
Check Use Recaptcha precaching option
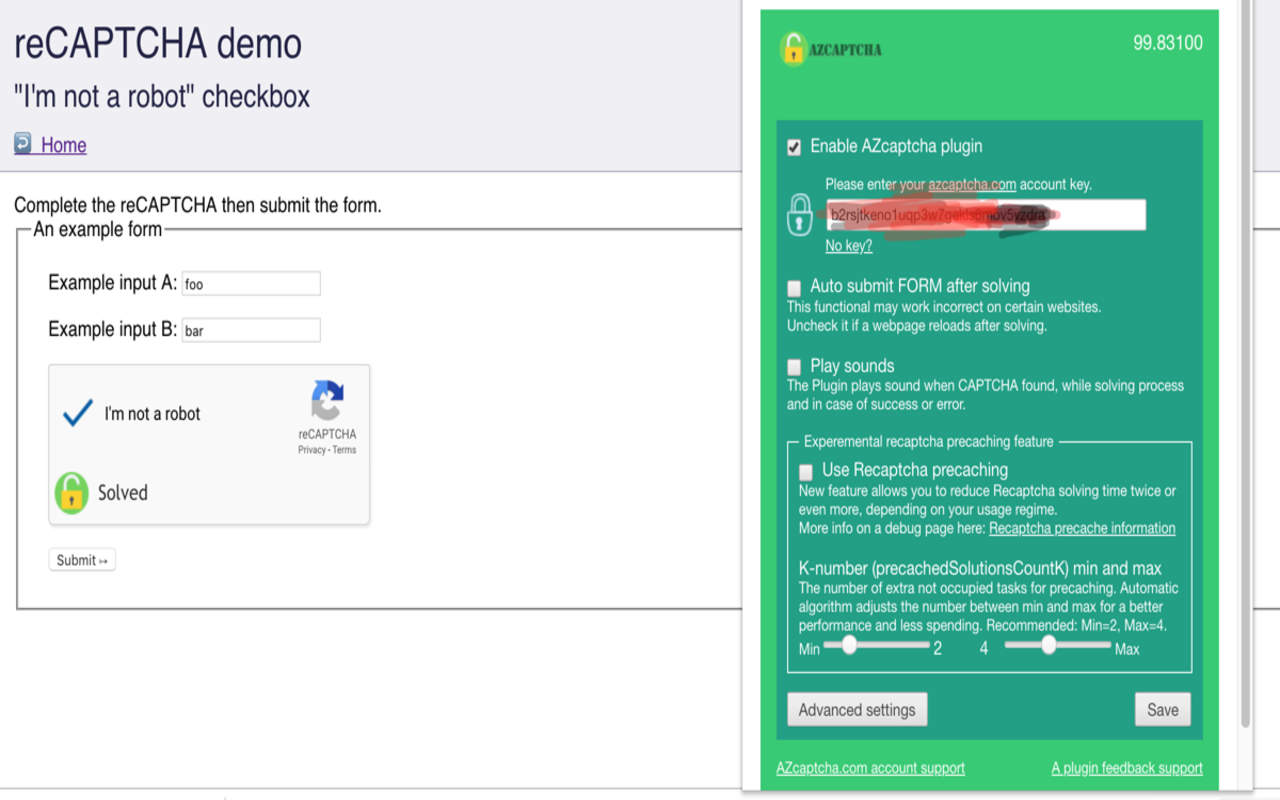(806, 472)
